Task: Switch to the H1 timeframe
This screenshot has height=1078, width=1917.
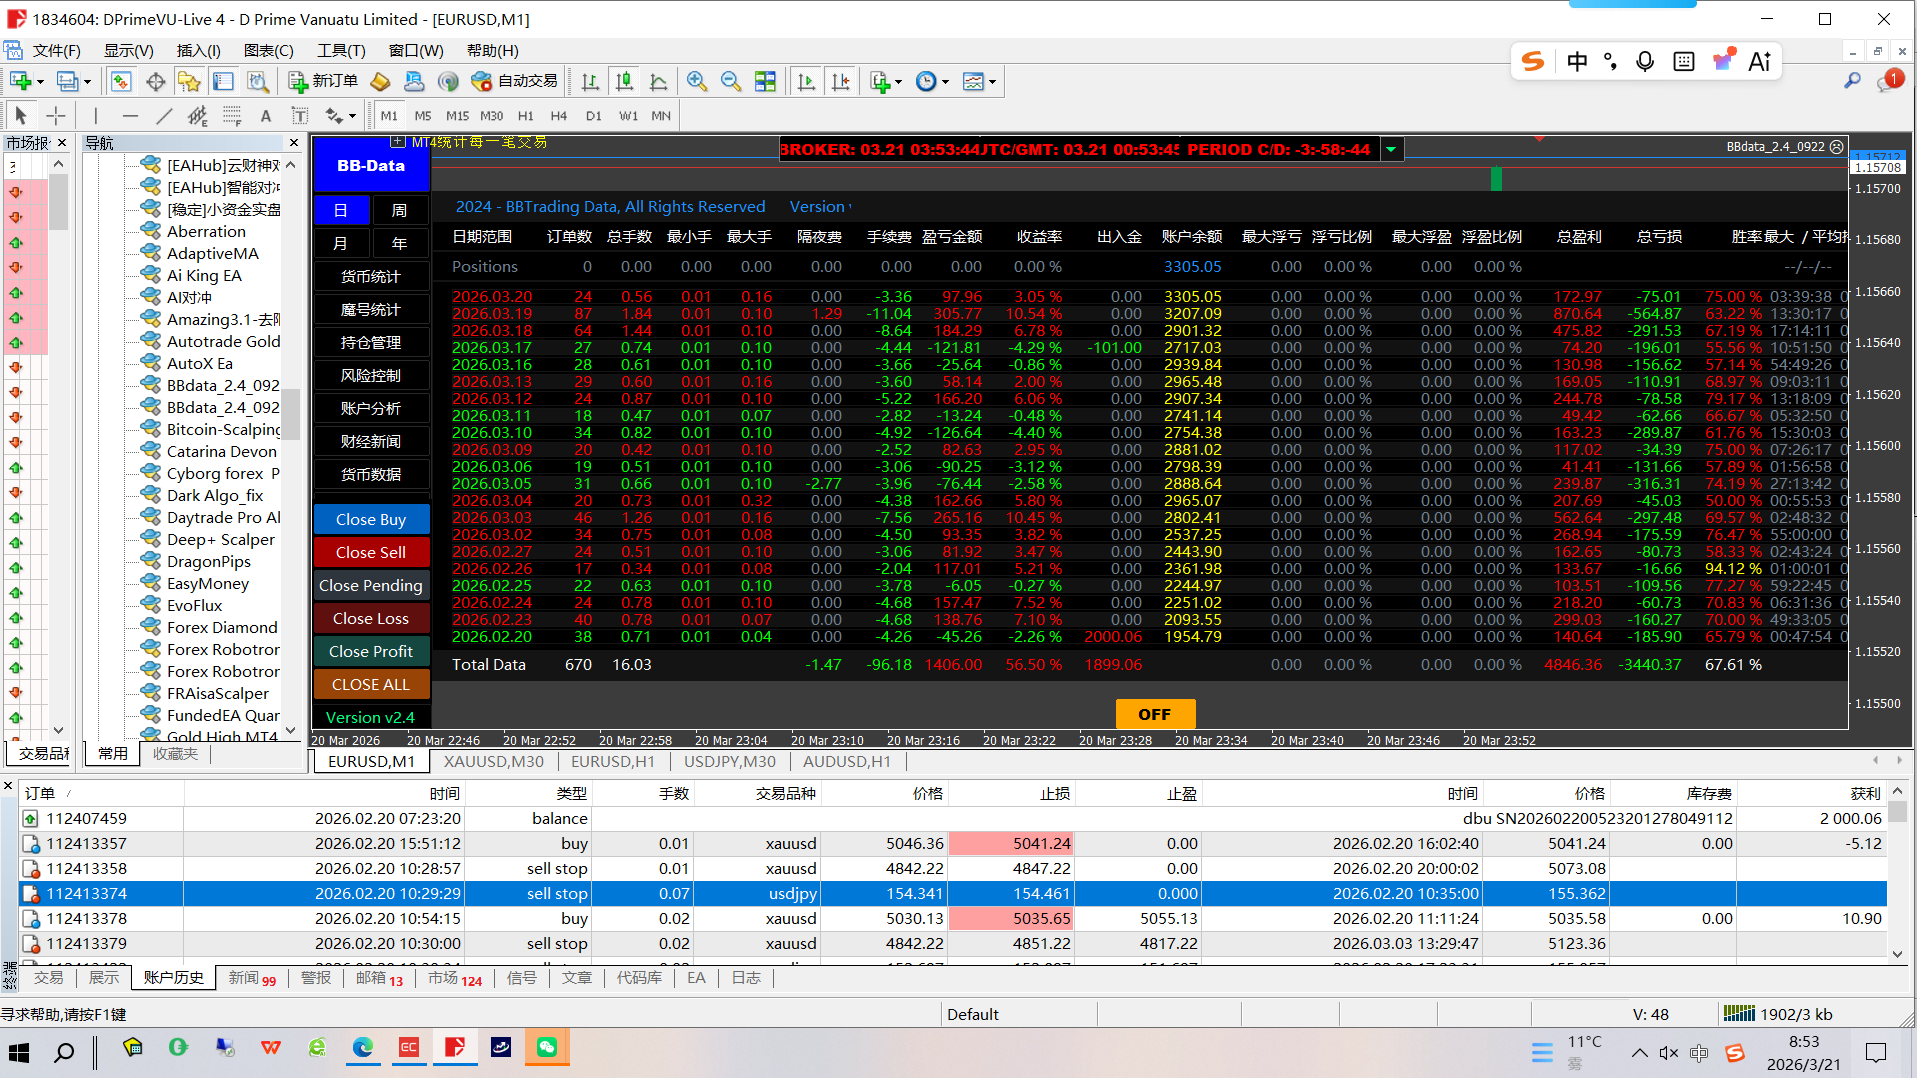Action: coord(526,116)
